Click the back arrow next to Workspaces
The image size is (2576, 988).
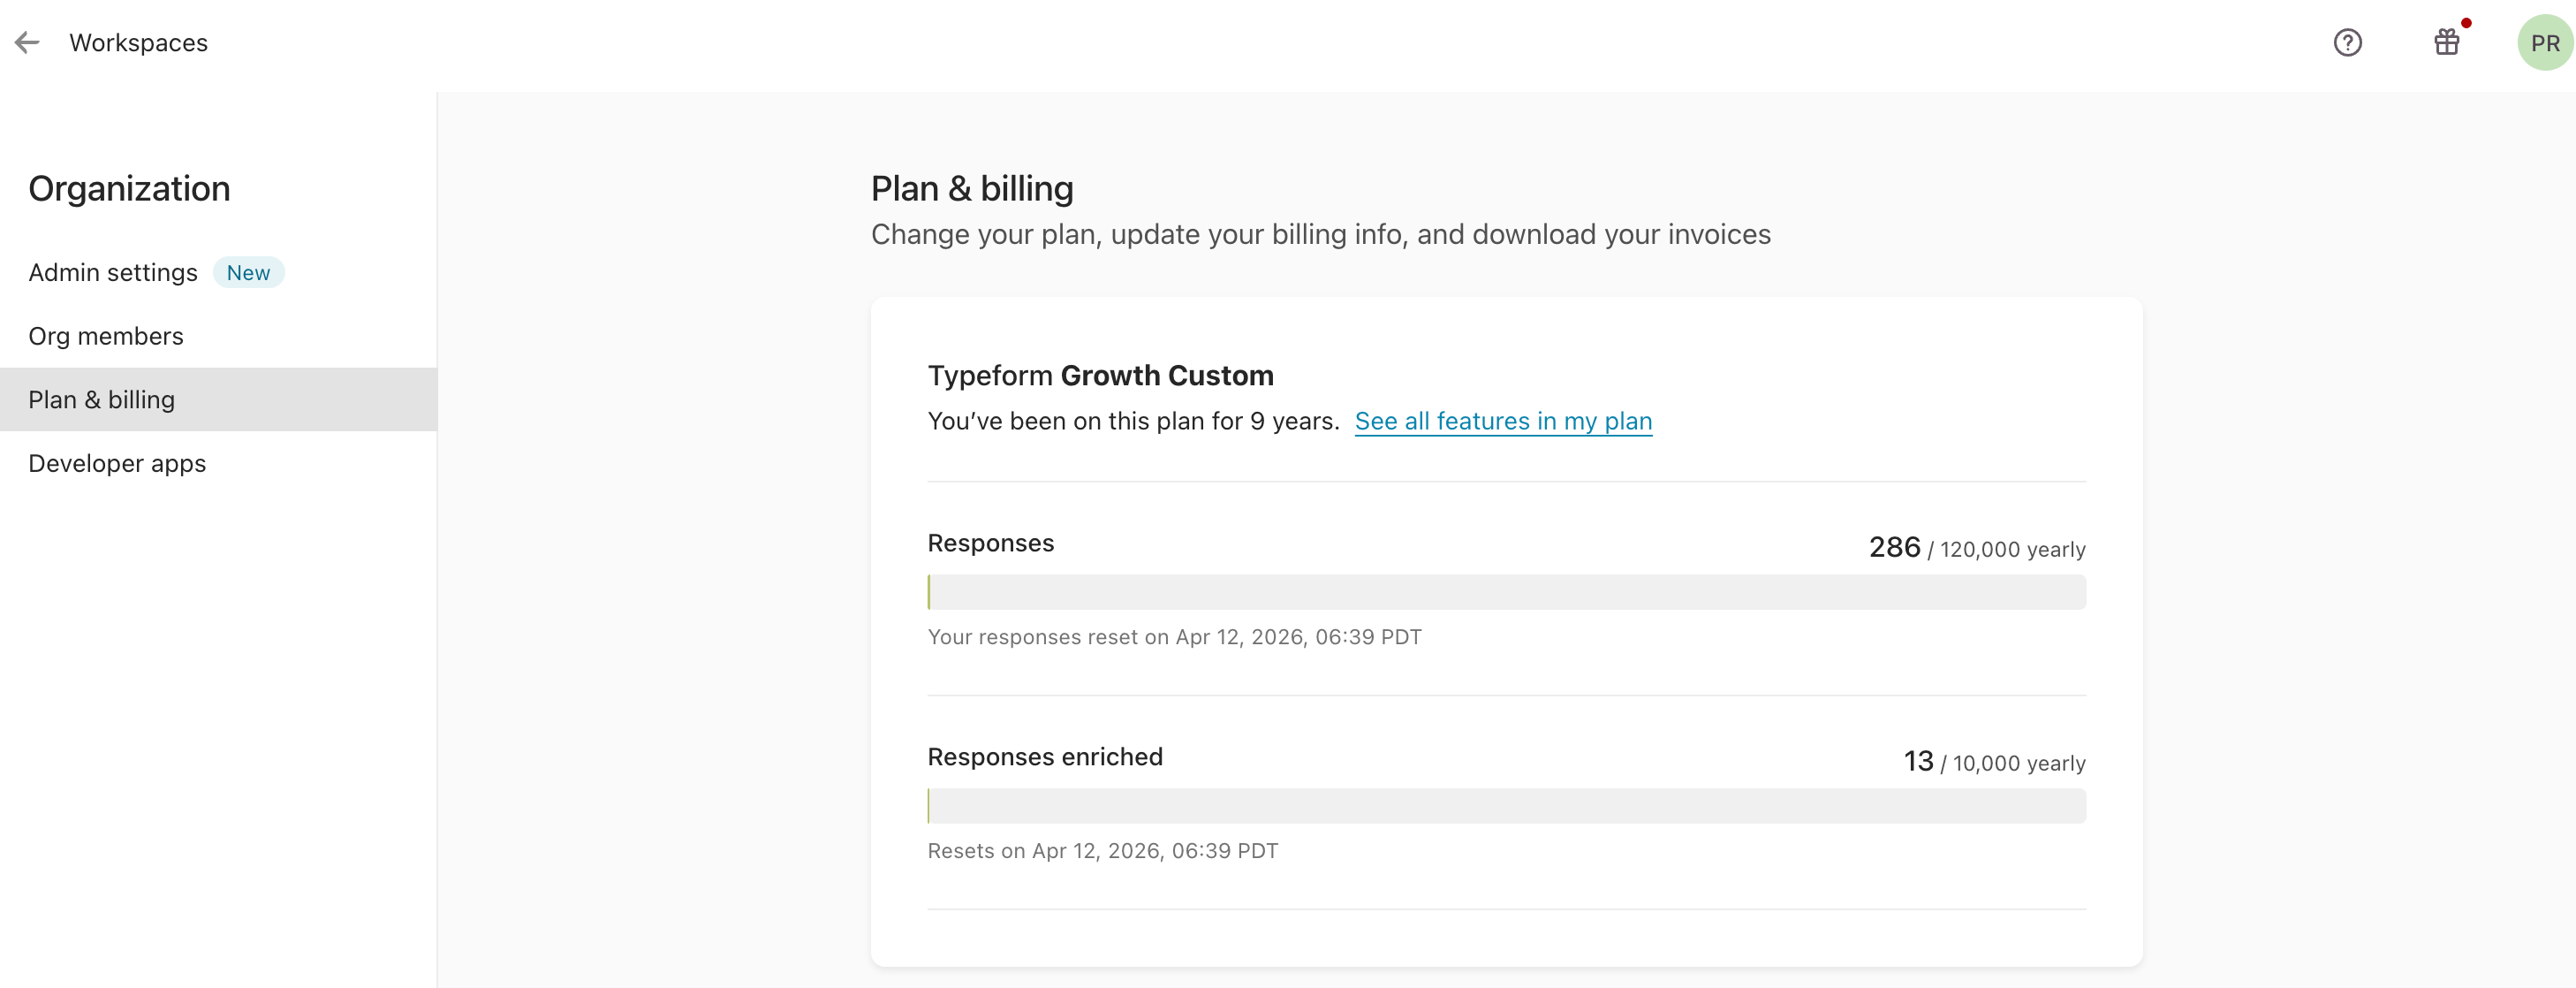(x=27, y=43)
